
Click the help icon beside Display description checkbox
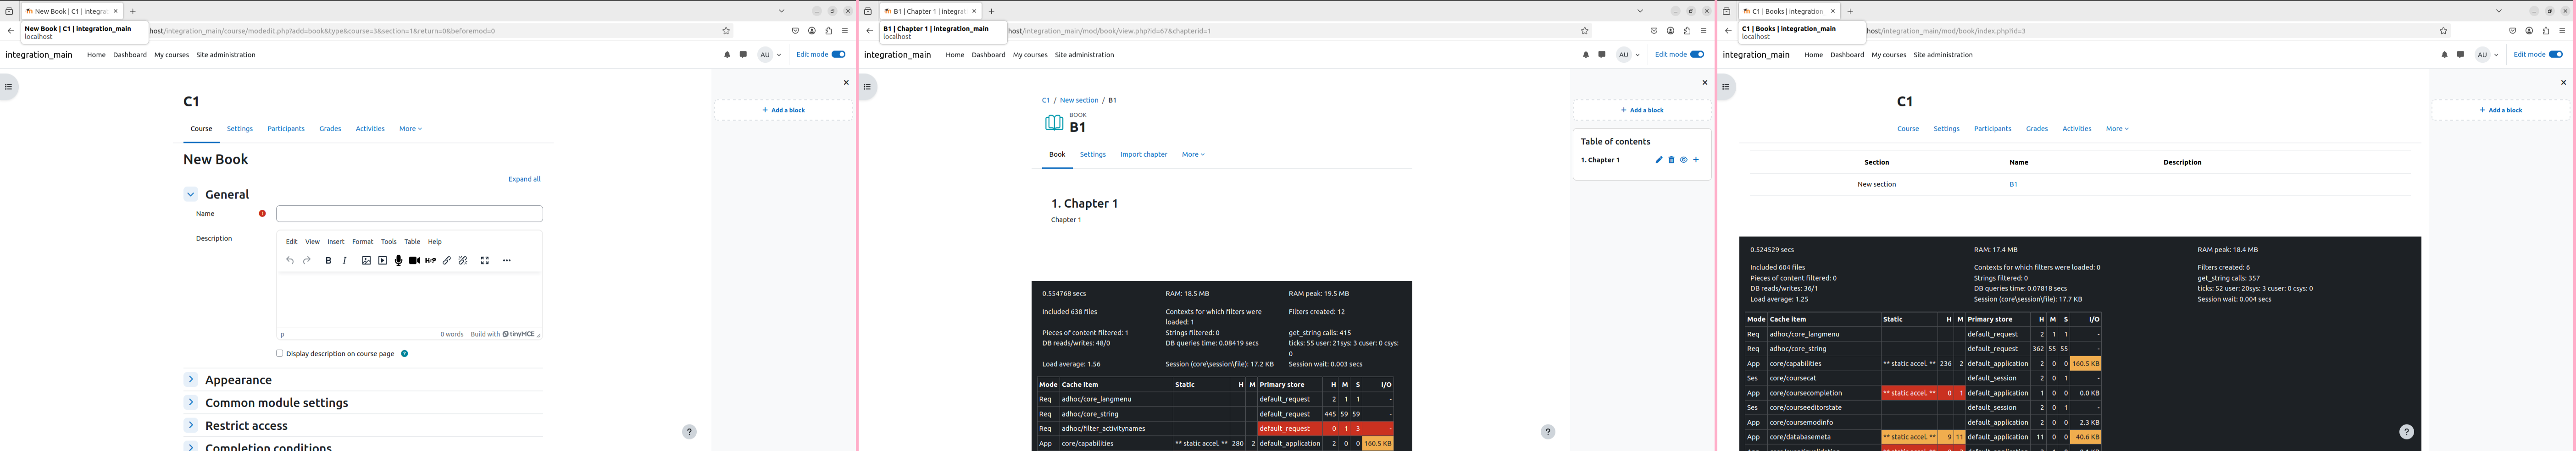click(x=404, y=353)
